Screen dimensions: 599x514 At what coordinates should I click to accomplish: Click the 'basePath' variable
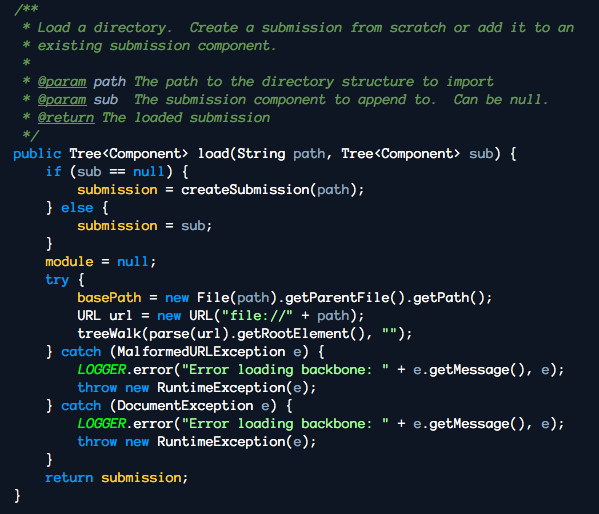click(109, 298)
